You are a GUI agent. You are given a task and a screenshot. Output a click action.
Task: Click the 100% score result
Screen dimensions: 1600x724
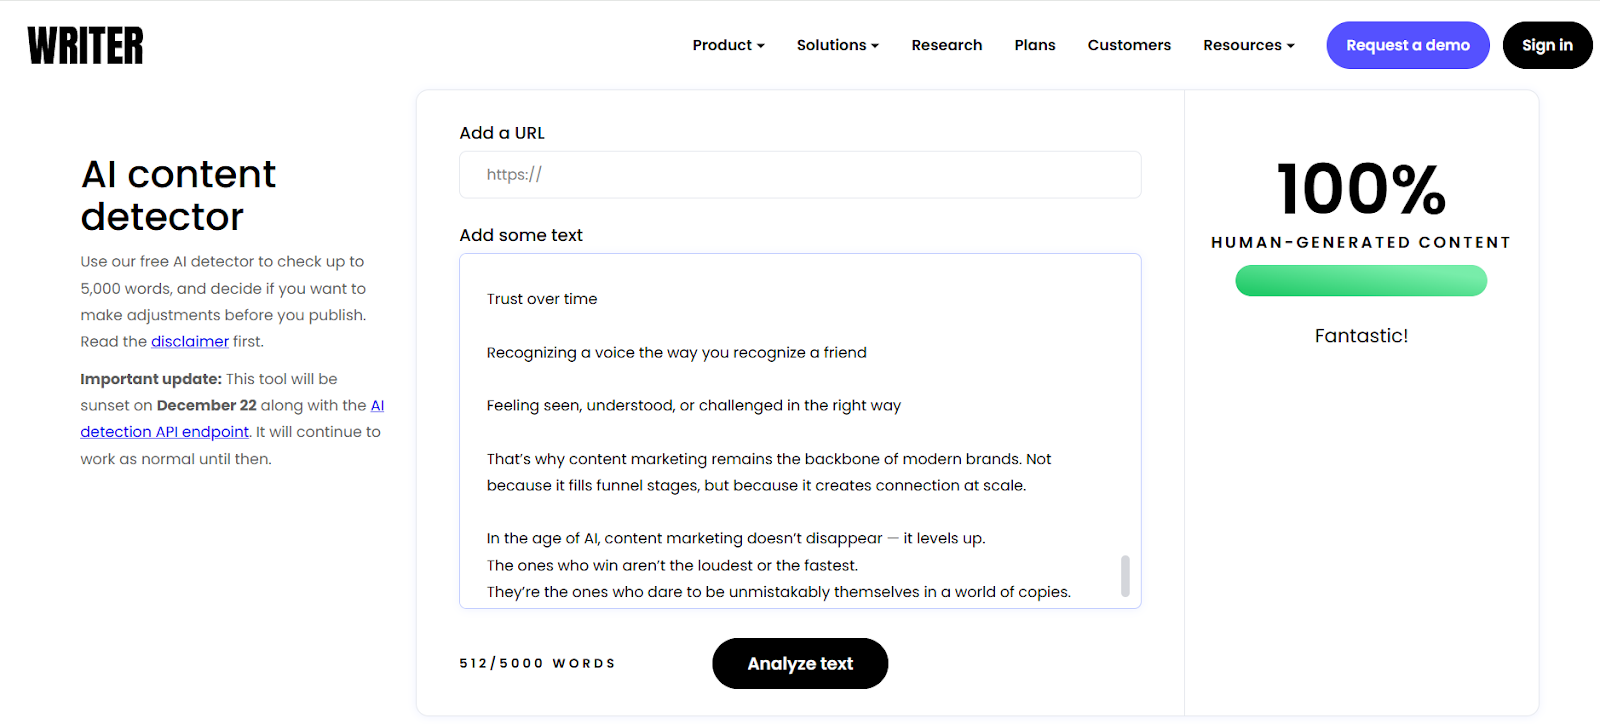point(1361,189)
